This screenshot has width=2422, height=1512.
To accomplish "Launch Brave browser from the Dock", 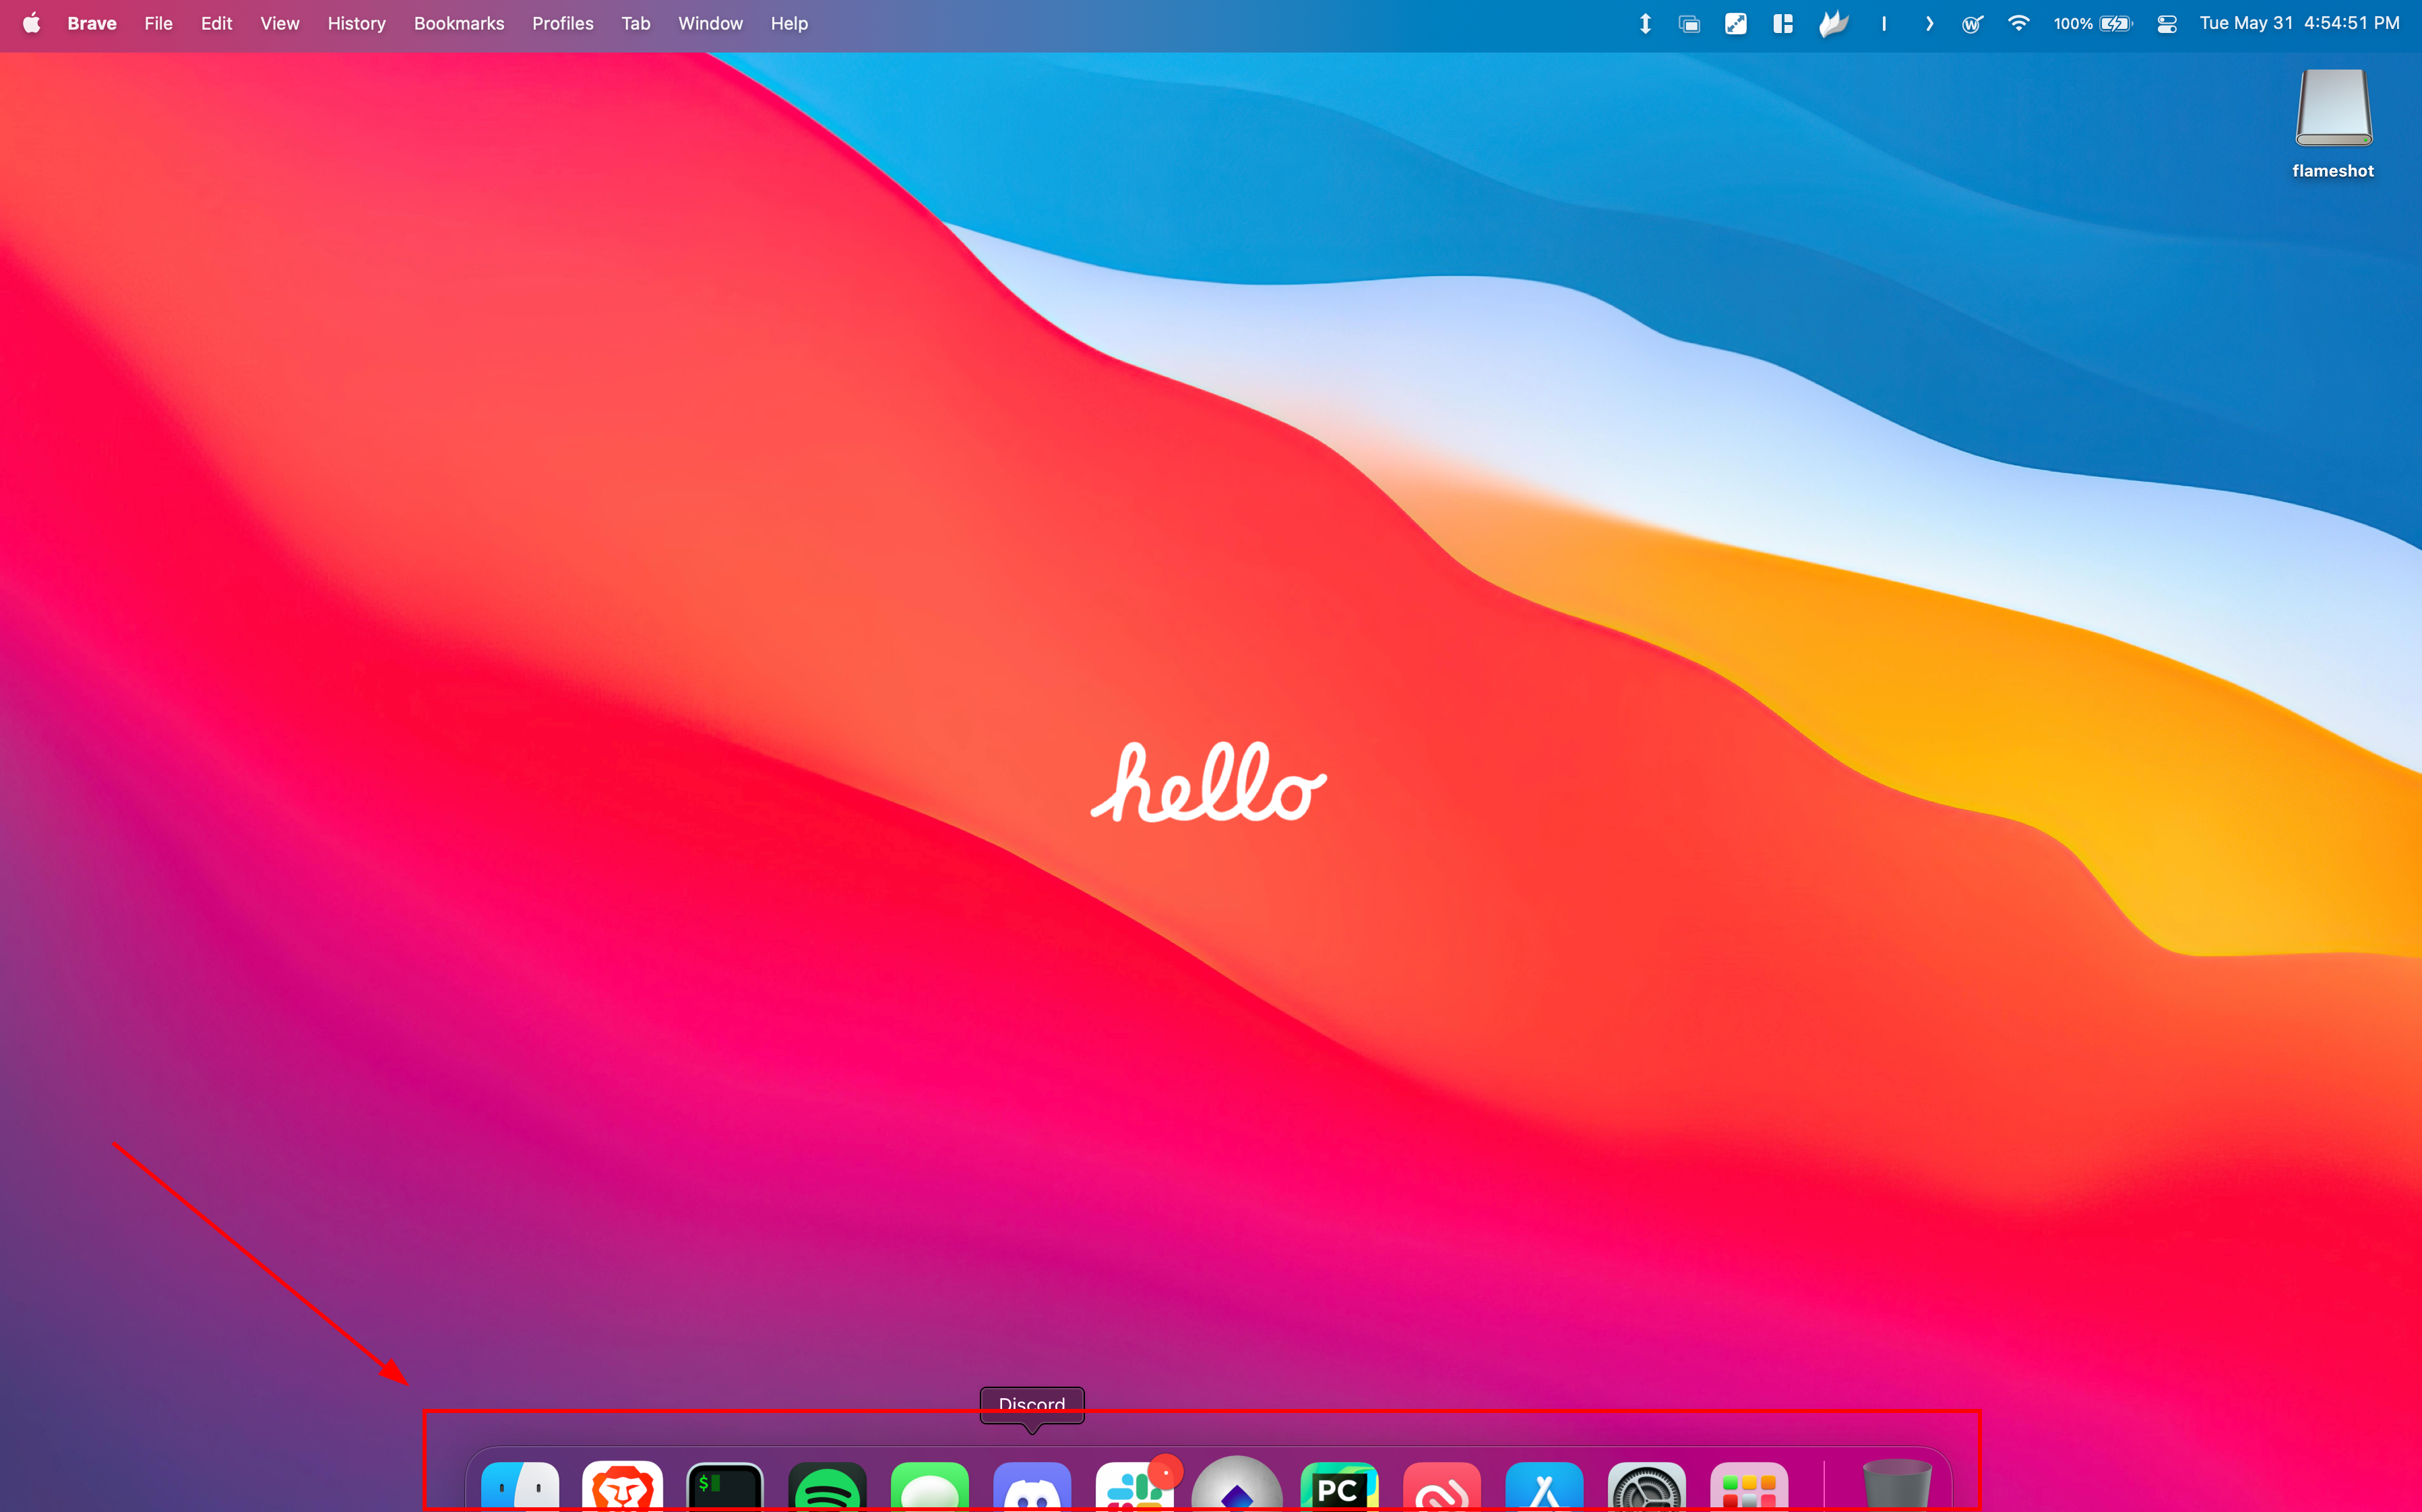I will (x=622, y=1487).
